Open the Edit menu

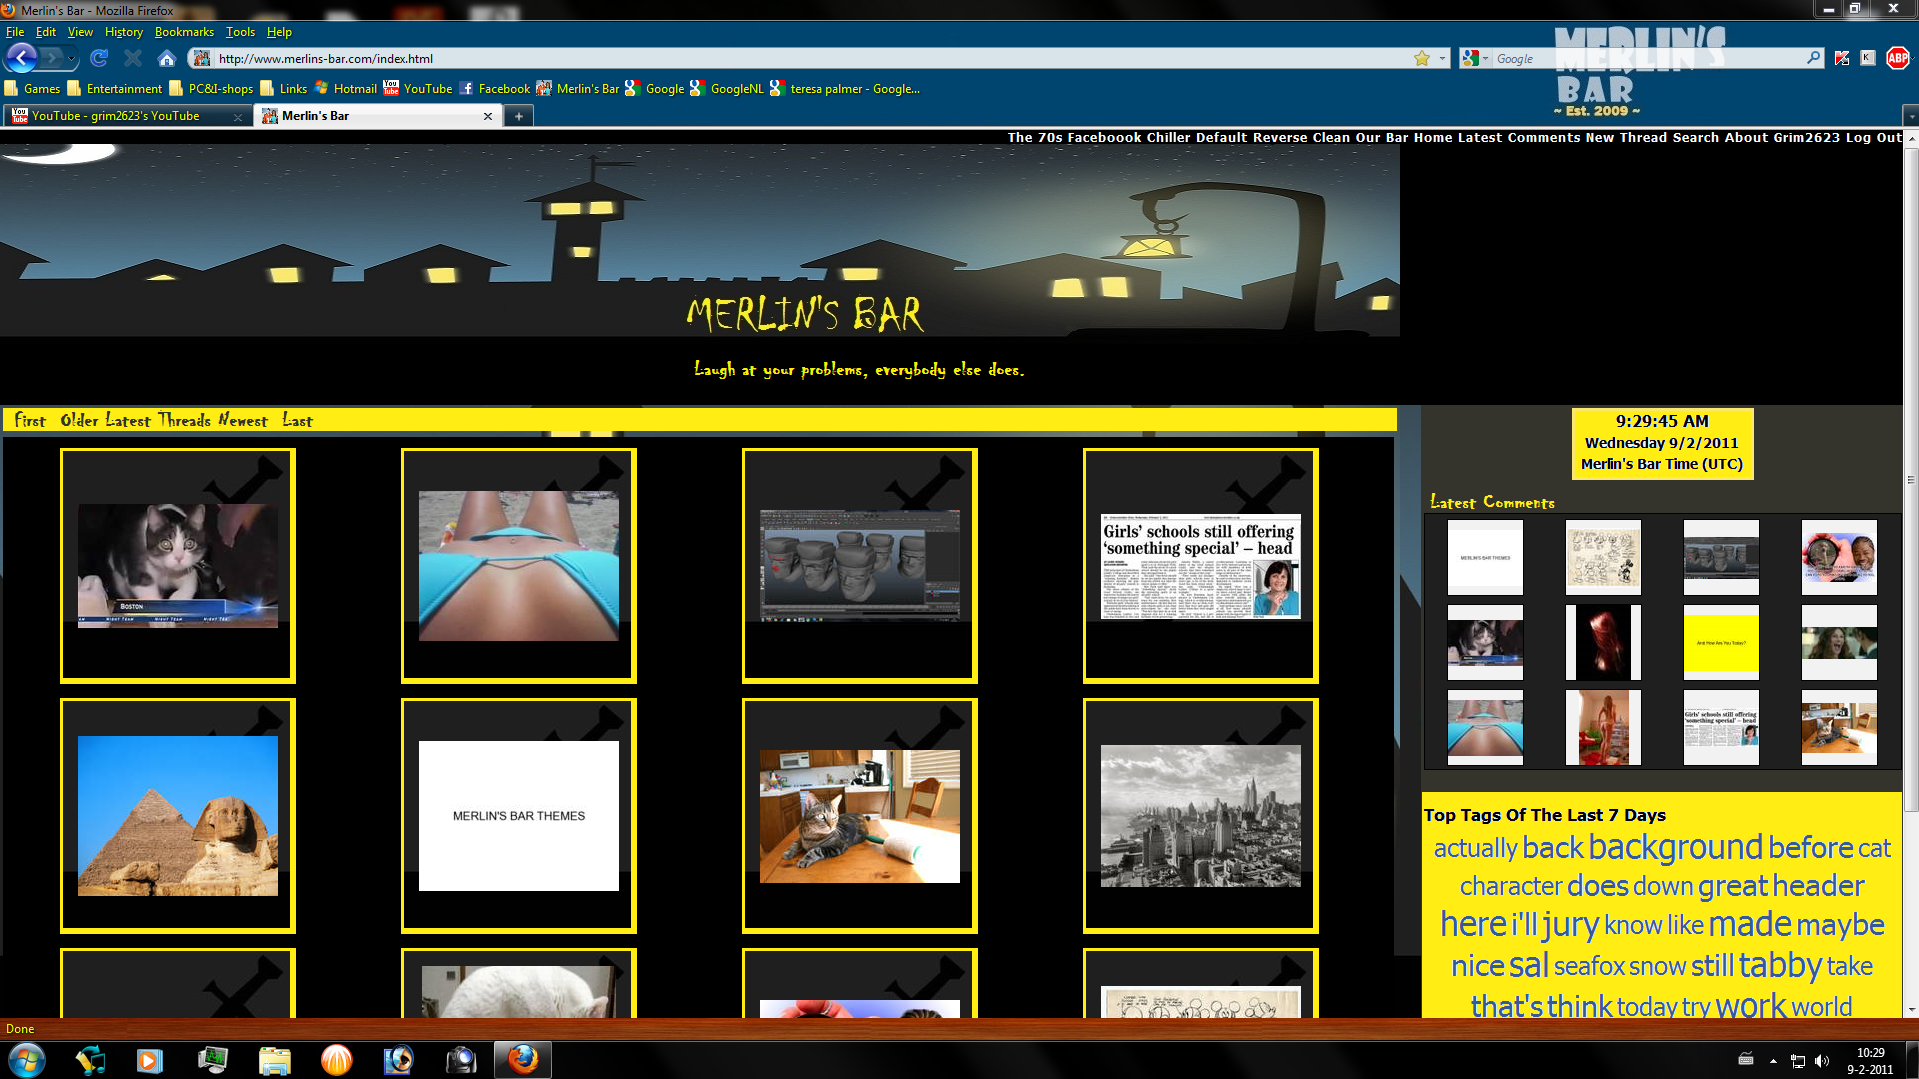pos(46,32)
